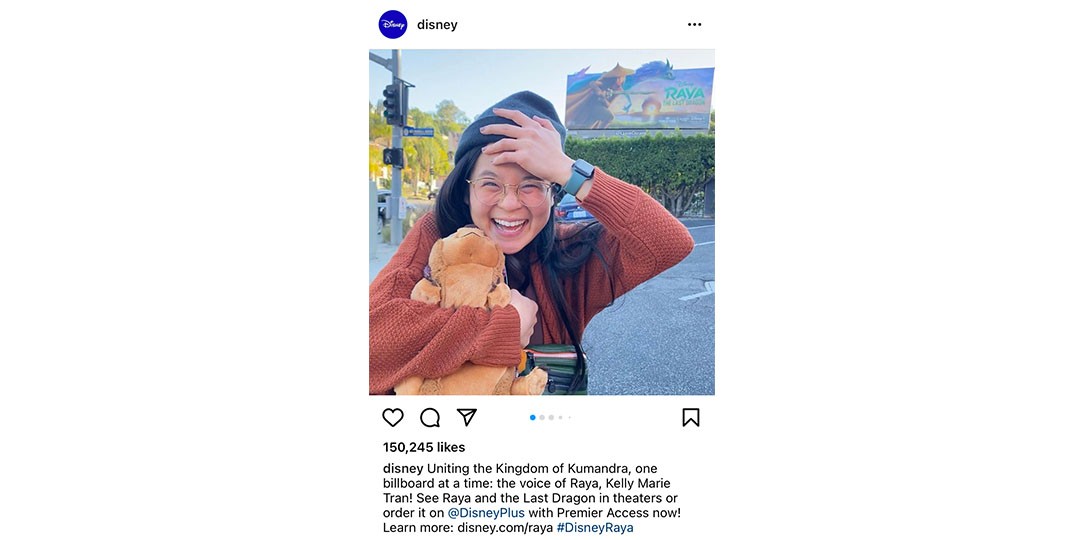Open the #DisneyRaya hashtag

click(x=595, y=528)
